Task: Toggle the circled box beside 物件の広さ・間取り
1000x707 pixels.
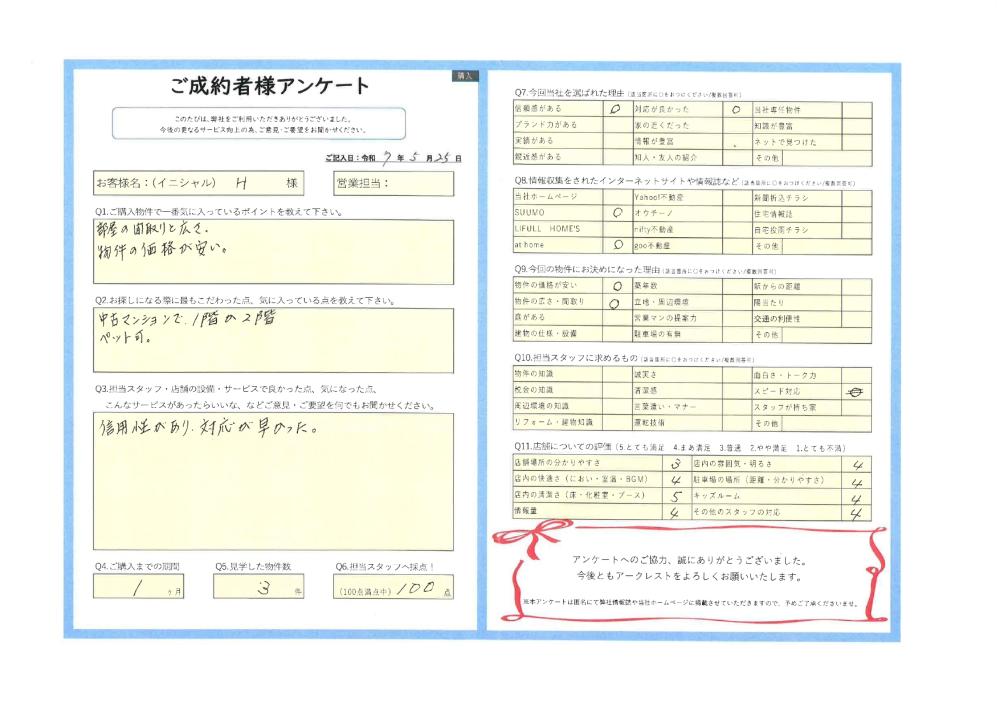Action: tap(617, 302)
